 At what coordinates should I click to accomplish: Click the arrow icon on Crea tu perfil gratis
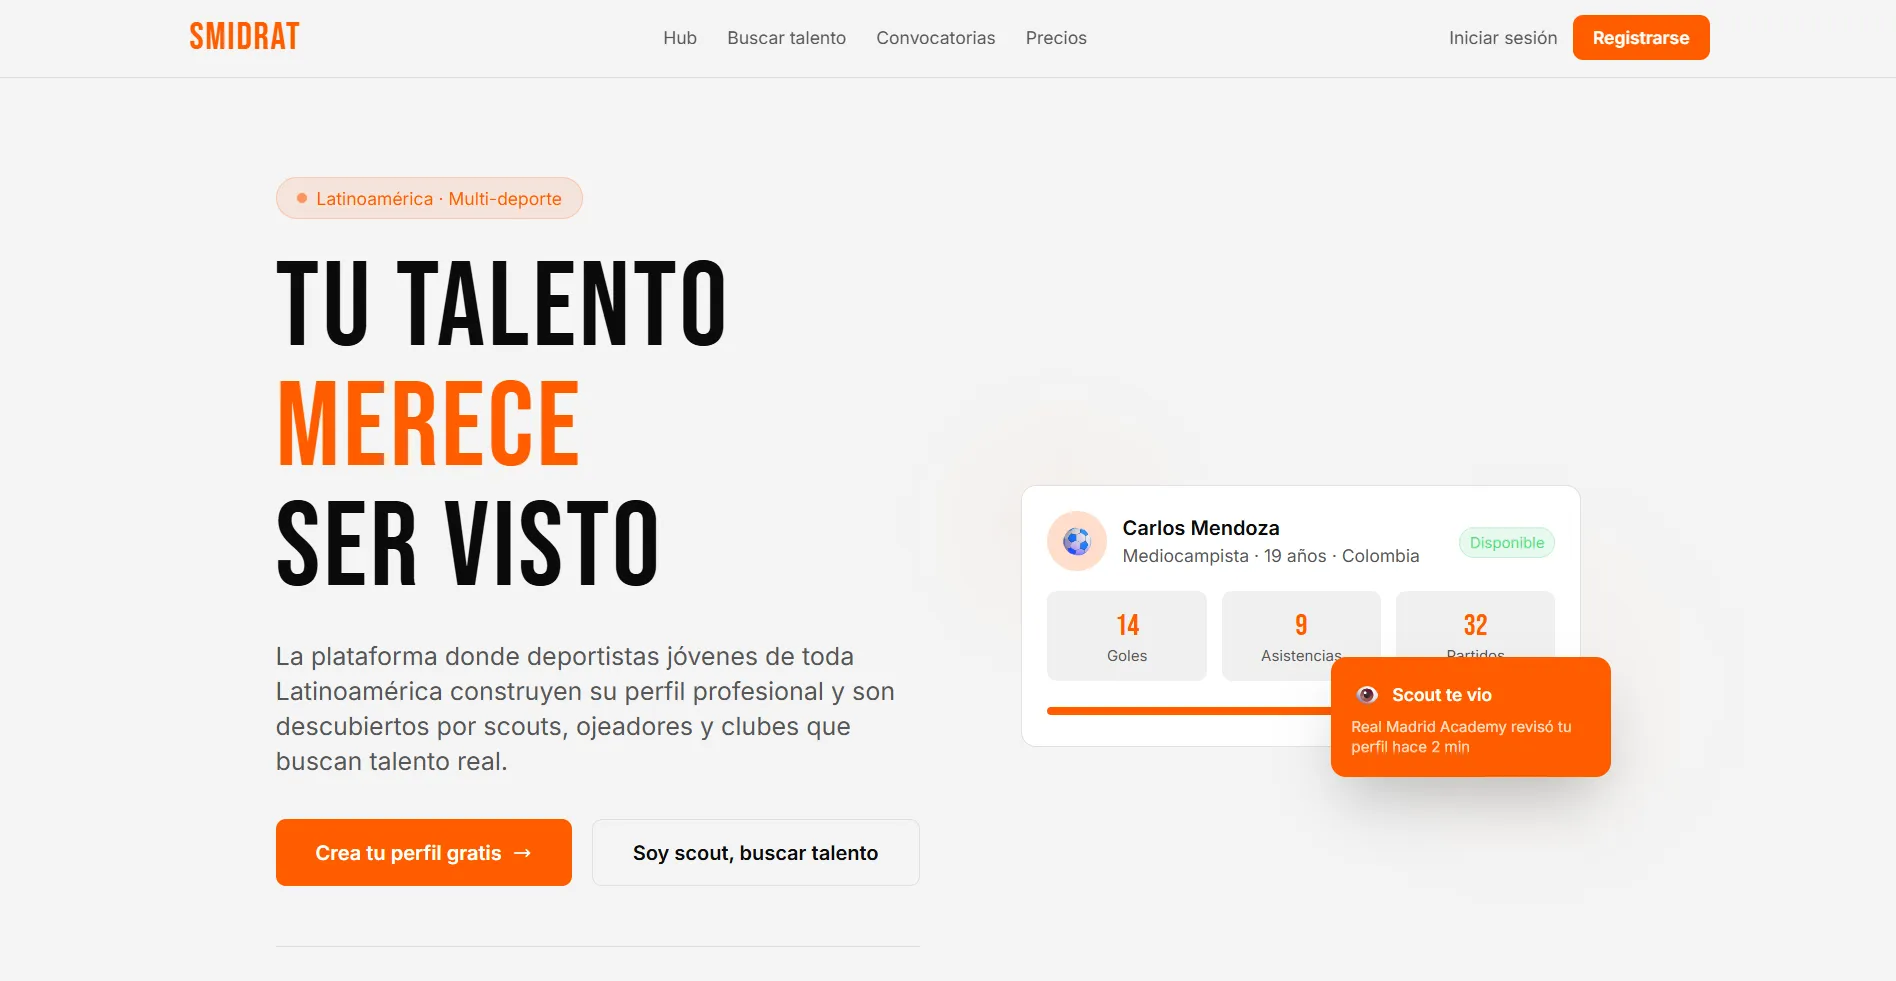[522, 853]
